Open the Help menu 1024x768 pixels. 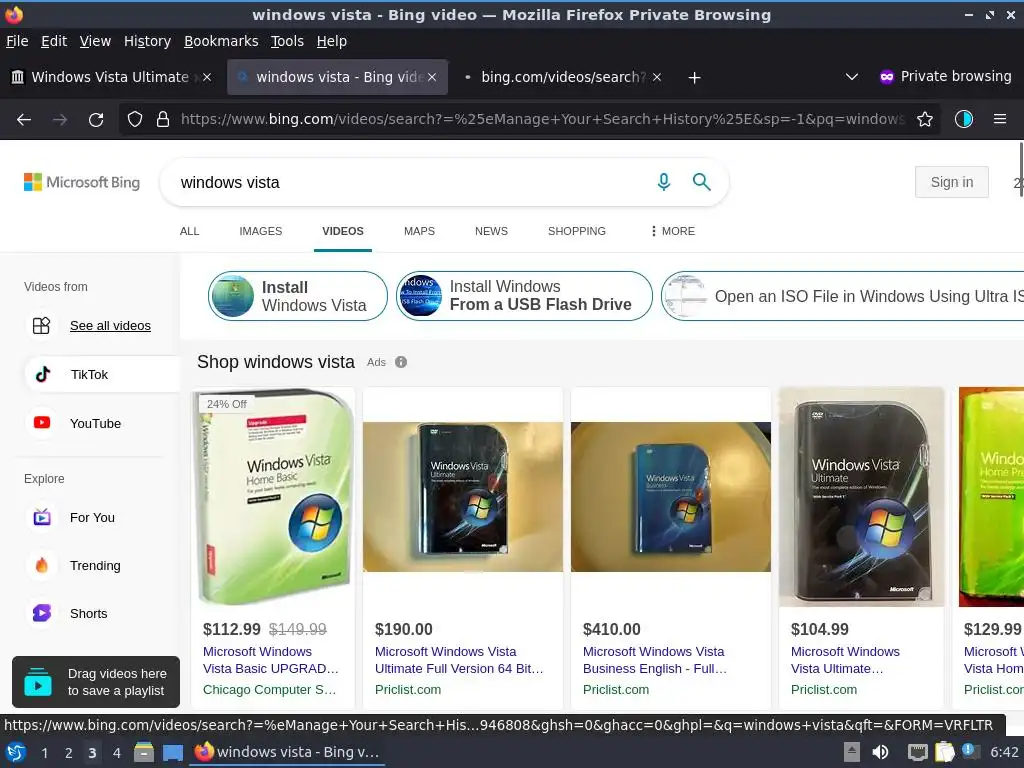pyautogui.click(x=332, y=41)
